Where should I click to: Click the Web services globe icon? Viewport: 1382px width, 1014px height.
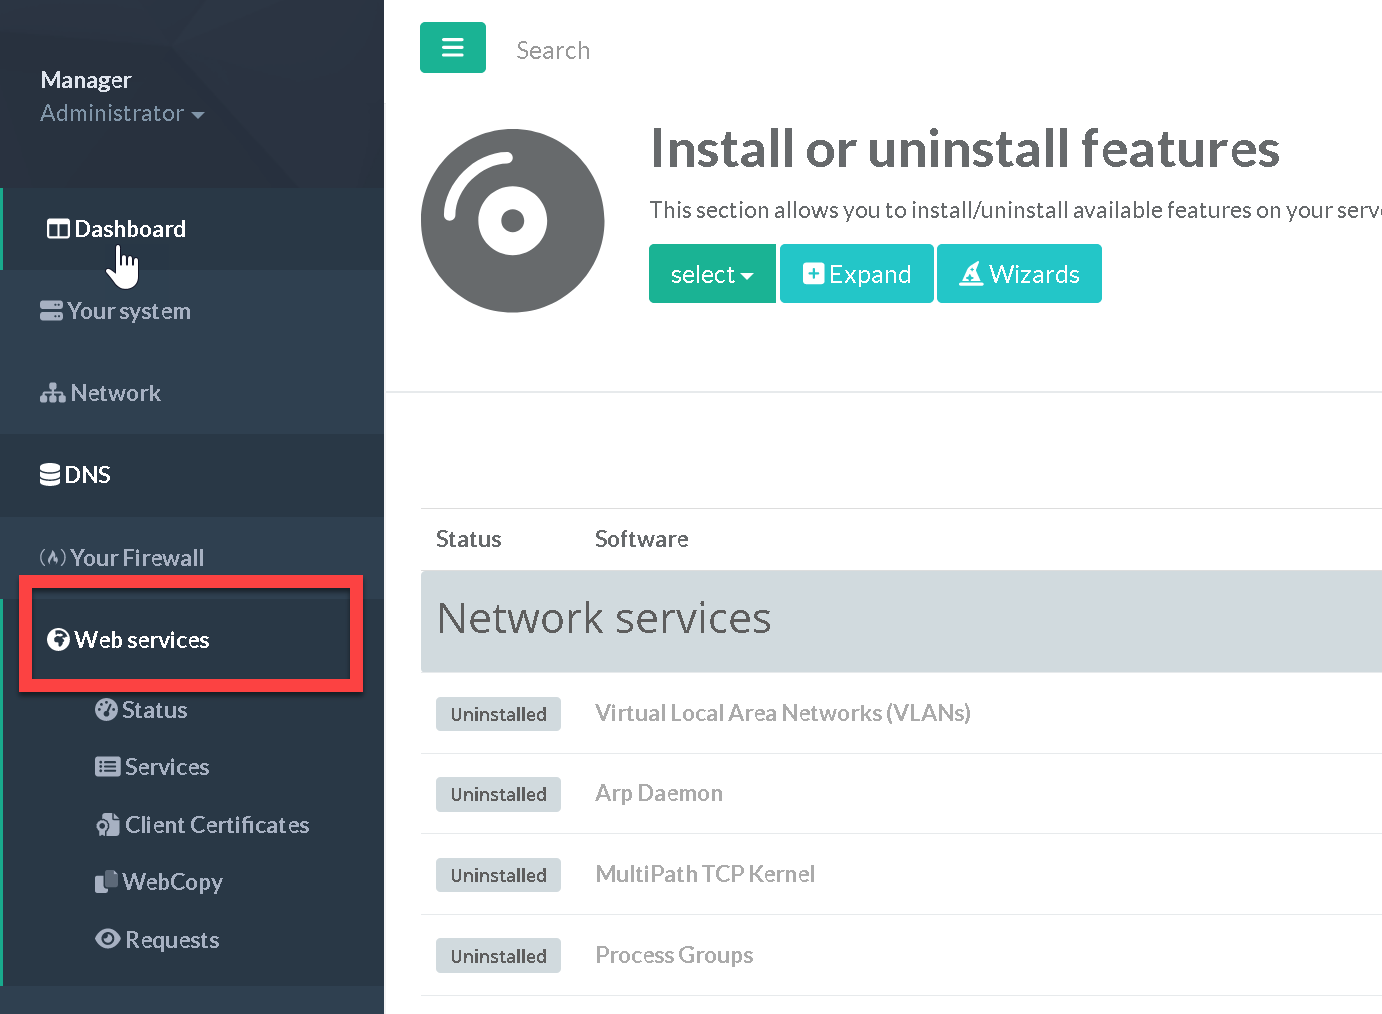click(x=58, y=640)
